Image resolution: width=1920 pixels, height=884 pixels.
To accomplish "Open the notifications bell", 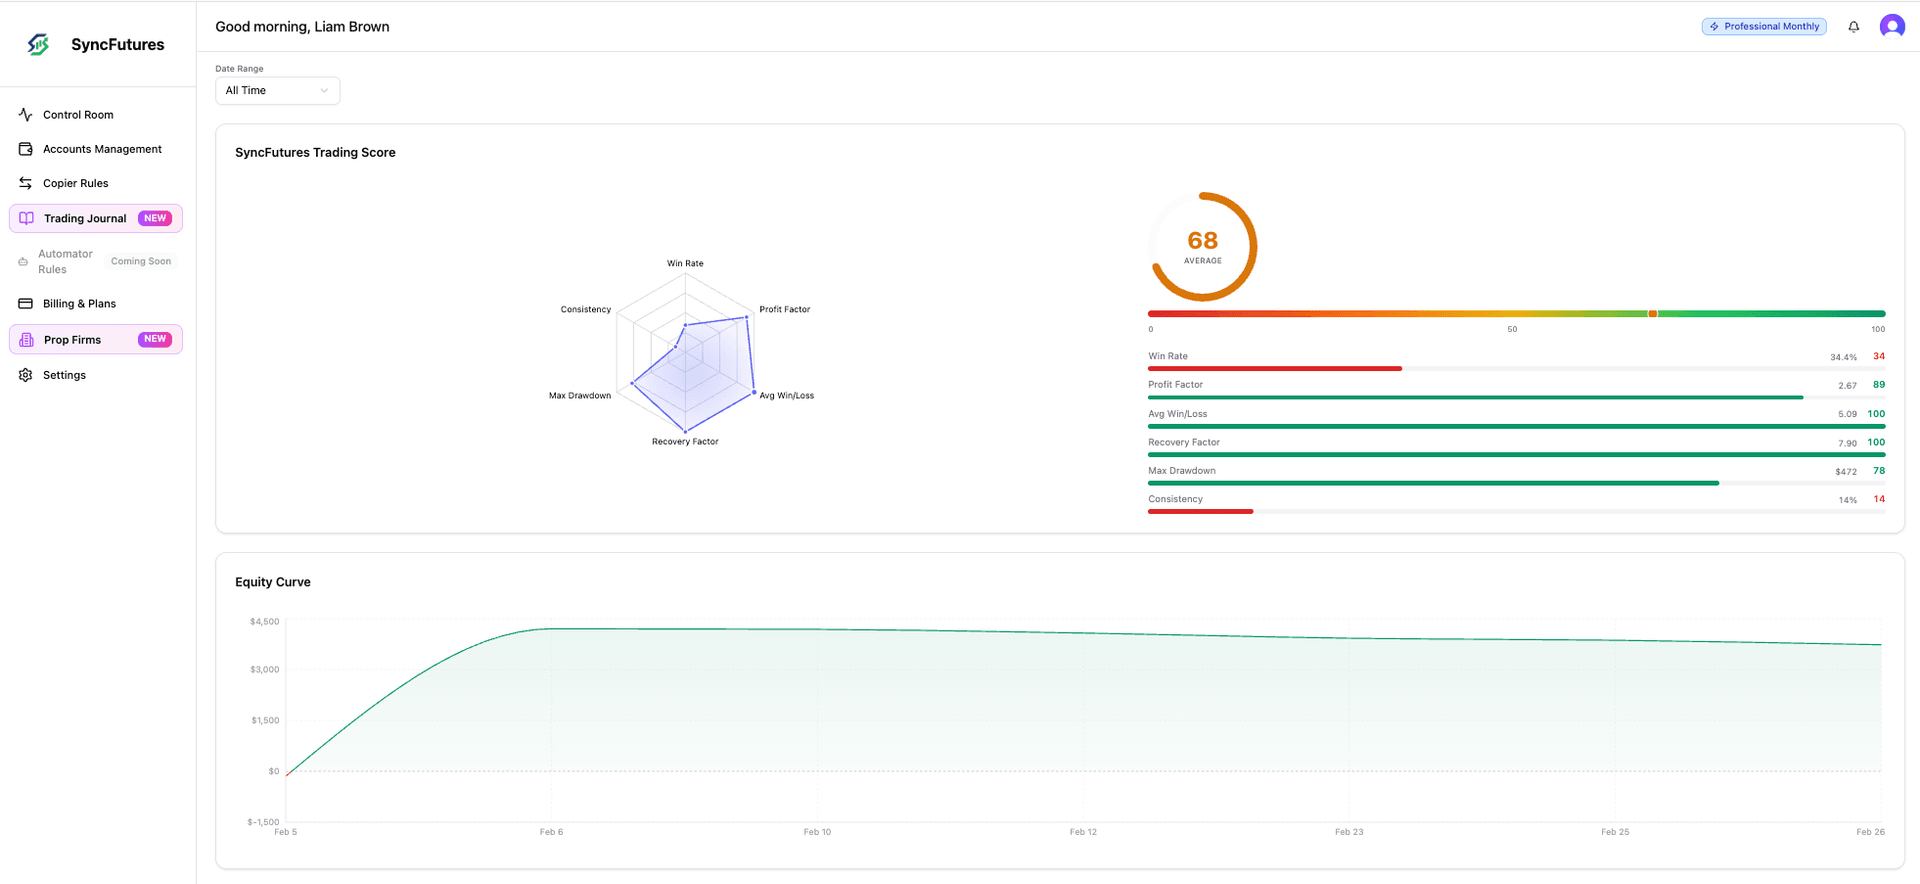I will point(1853,27).
